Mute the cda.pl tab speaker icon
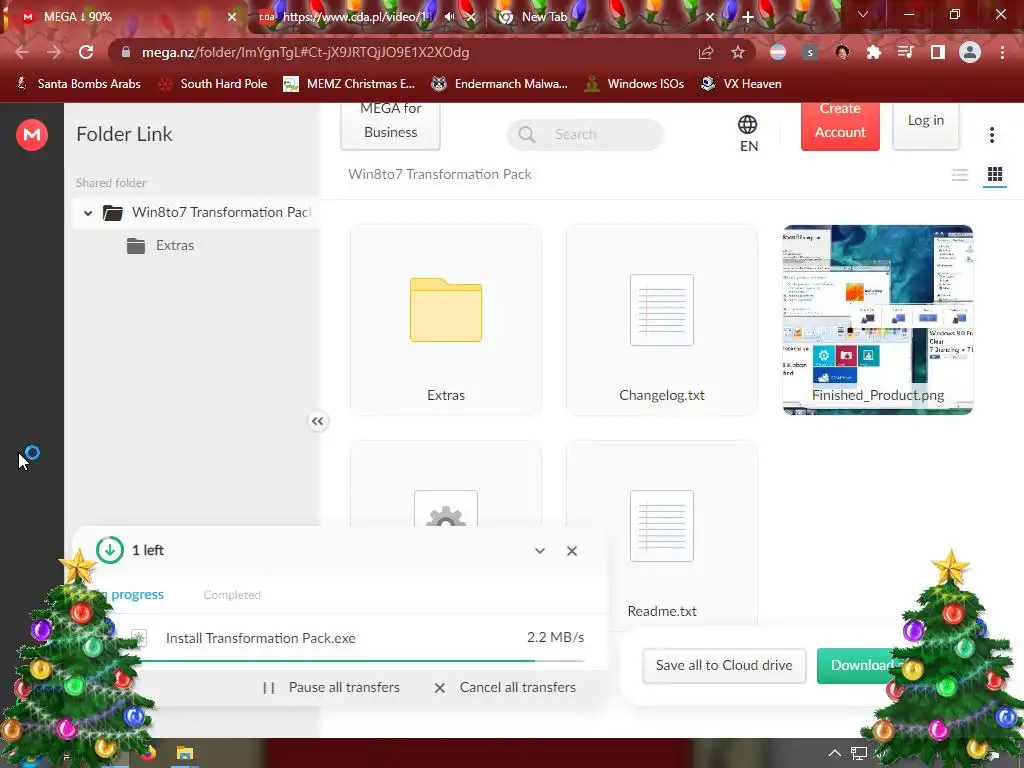Screen dimensions: 1024x768 tap(449, 17)
